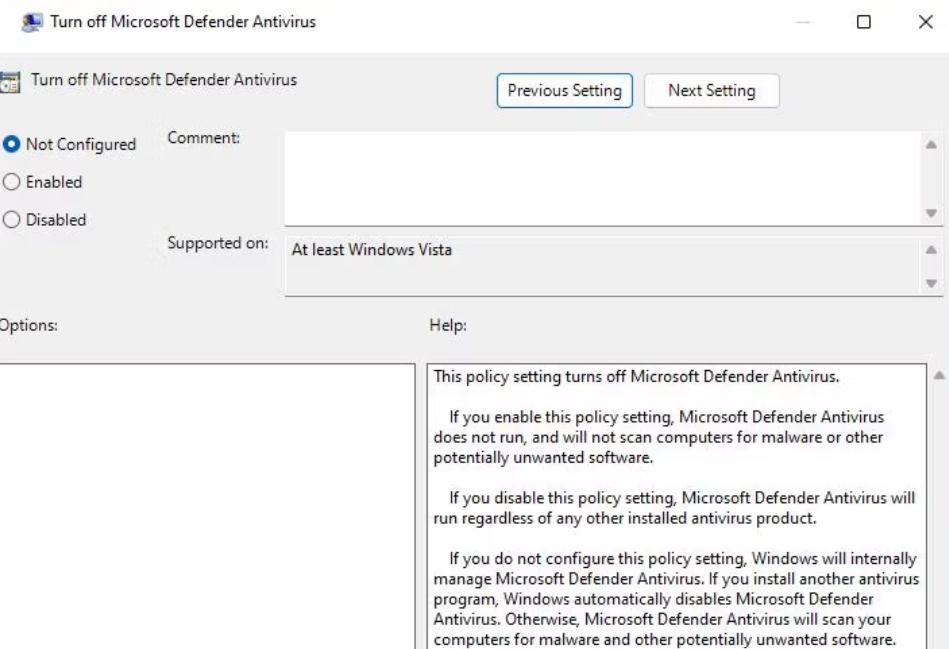The width and height of the screenshot is (949, 649).
Task: Close the Turn off Microsoft Defender Antivirus window
Action: point(925,22)
